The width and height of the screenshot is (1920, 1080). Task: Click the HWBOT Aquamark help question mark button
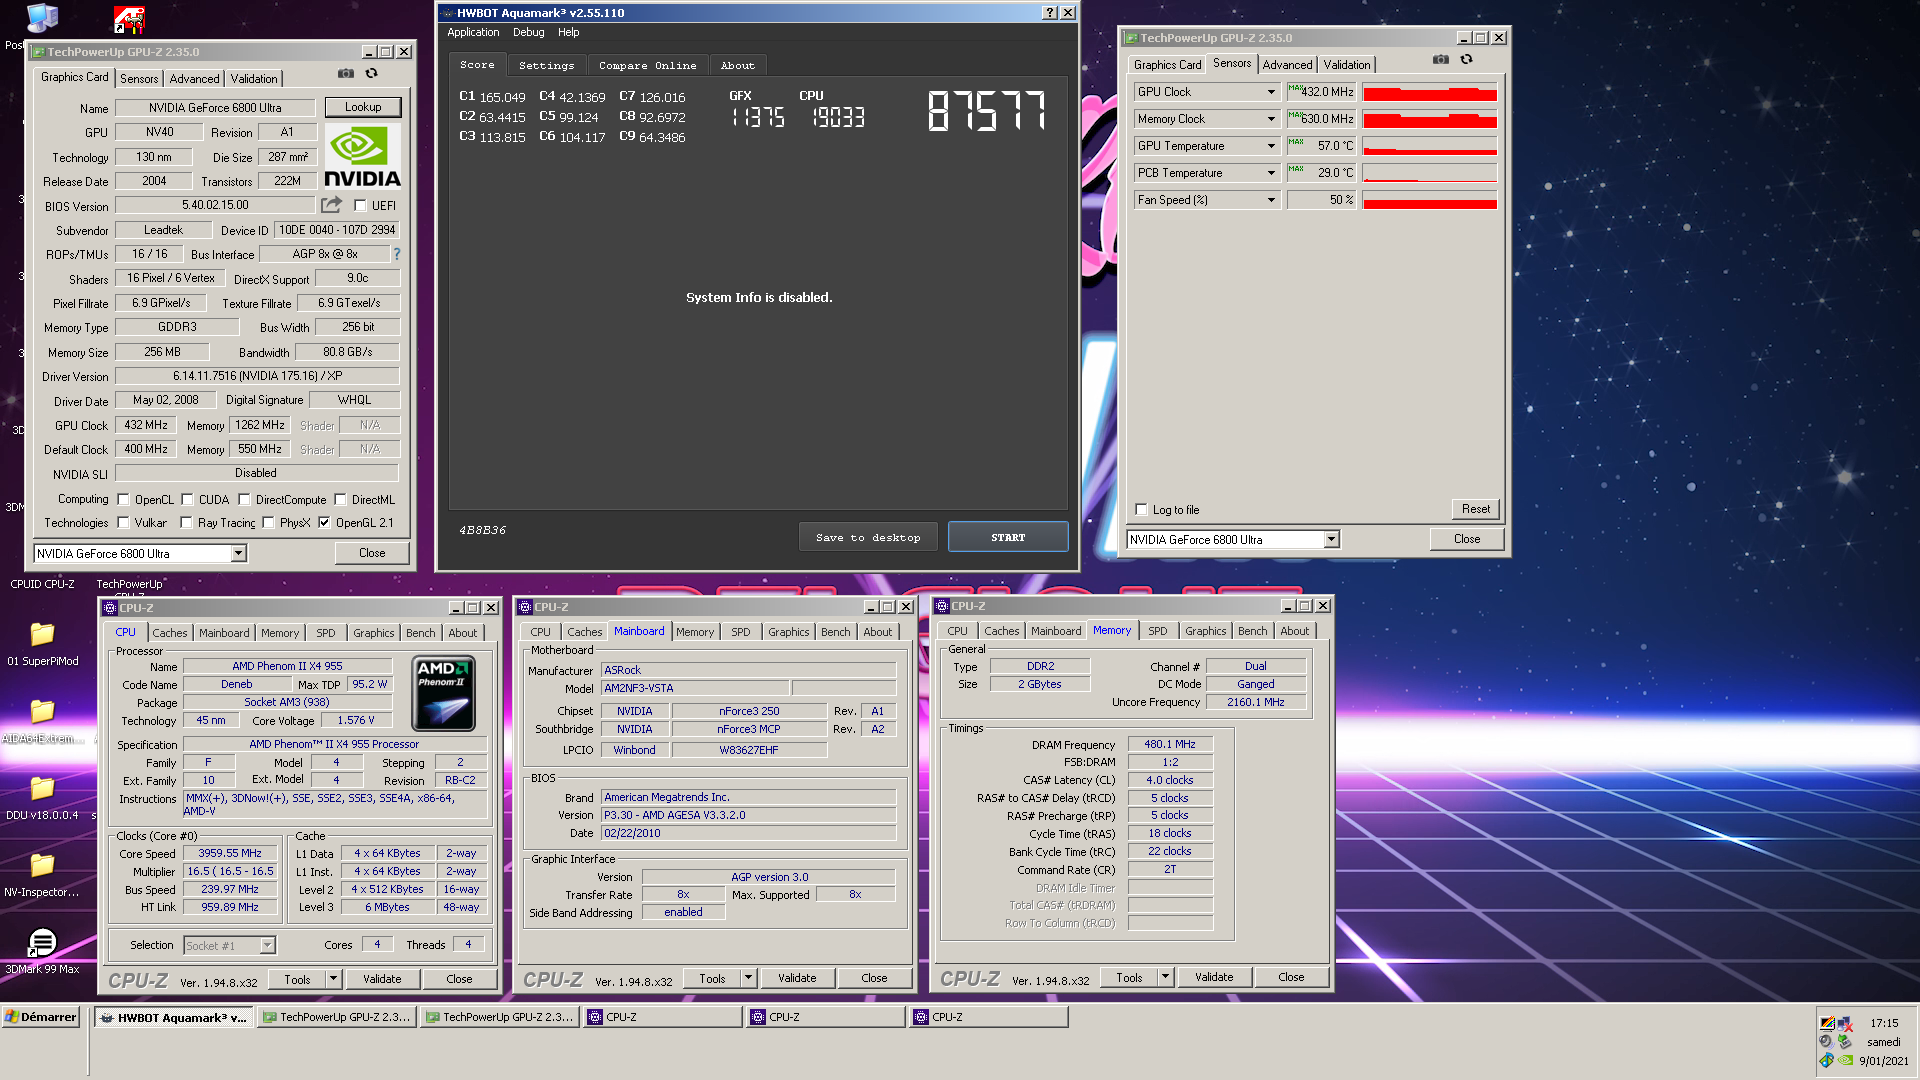(x=1049, y=13)
